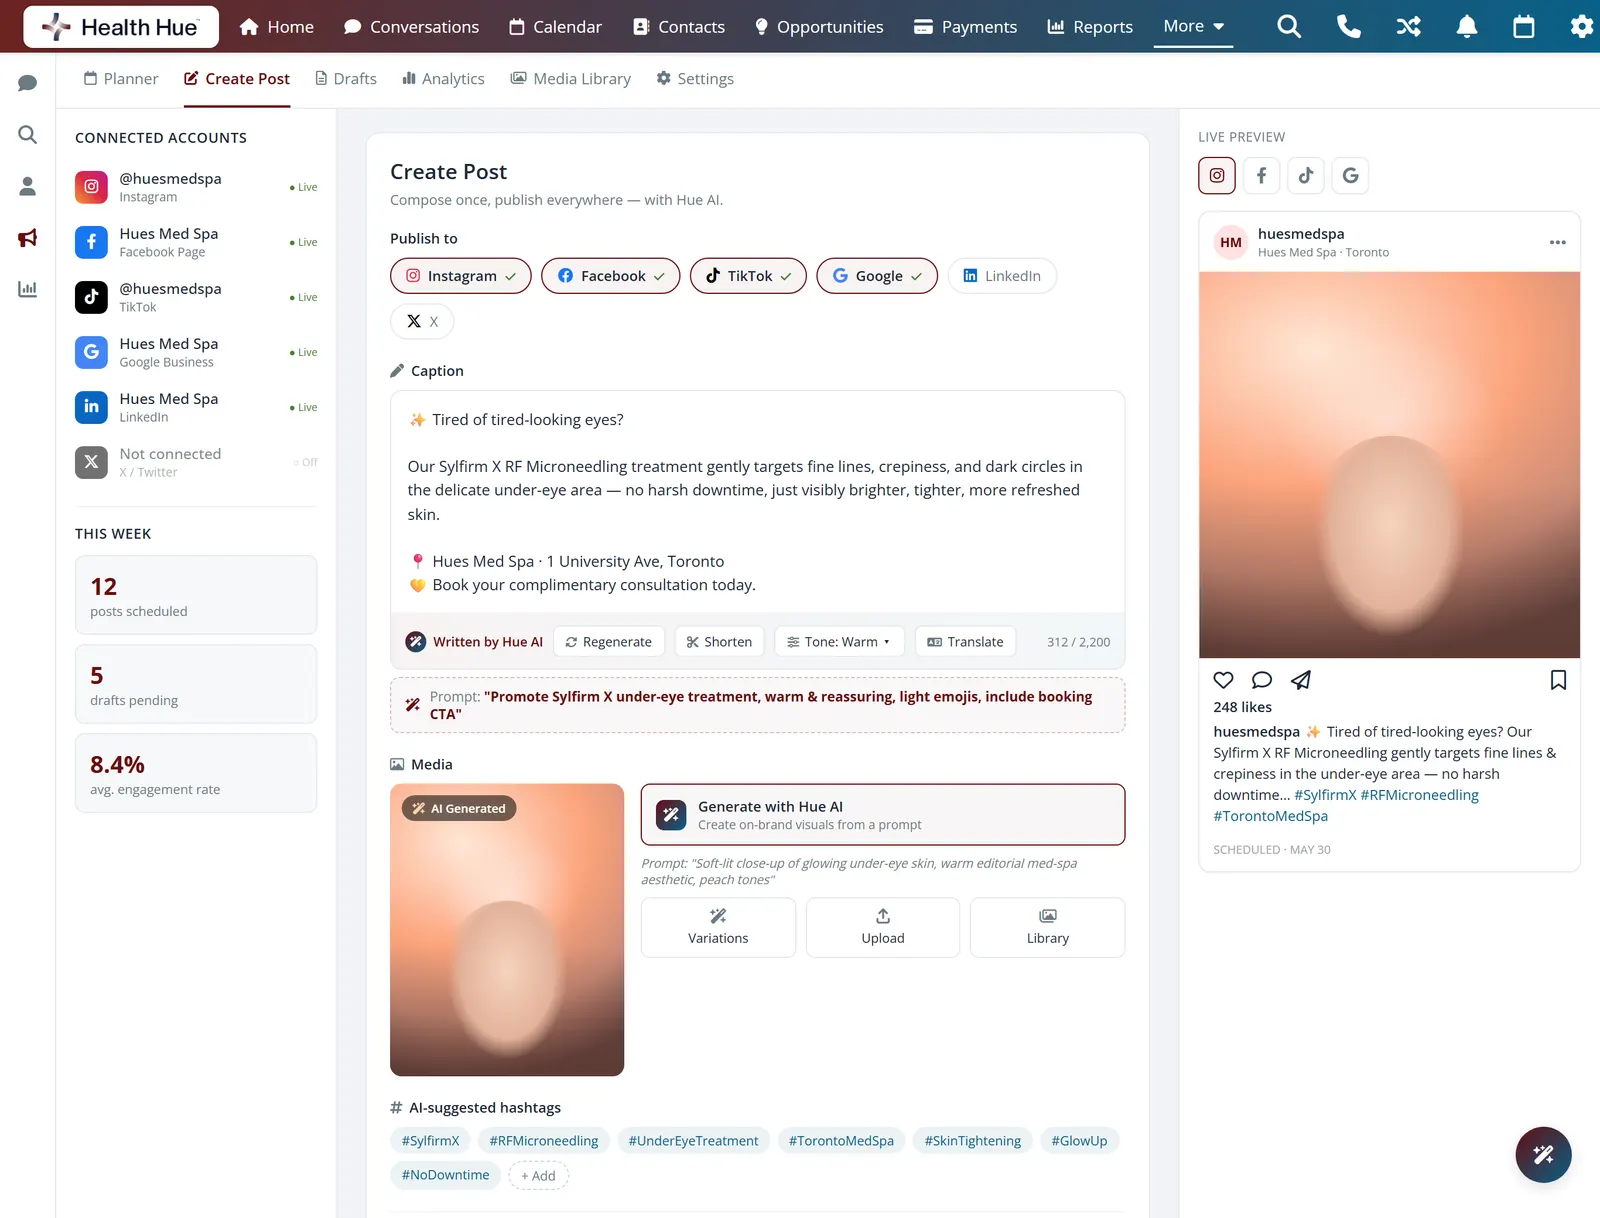Screen dimensions: 1600x1218
Task: Click the Health Hue logo
Action: (121, 27)
